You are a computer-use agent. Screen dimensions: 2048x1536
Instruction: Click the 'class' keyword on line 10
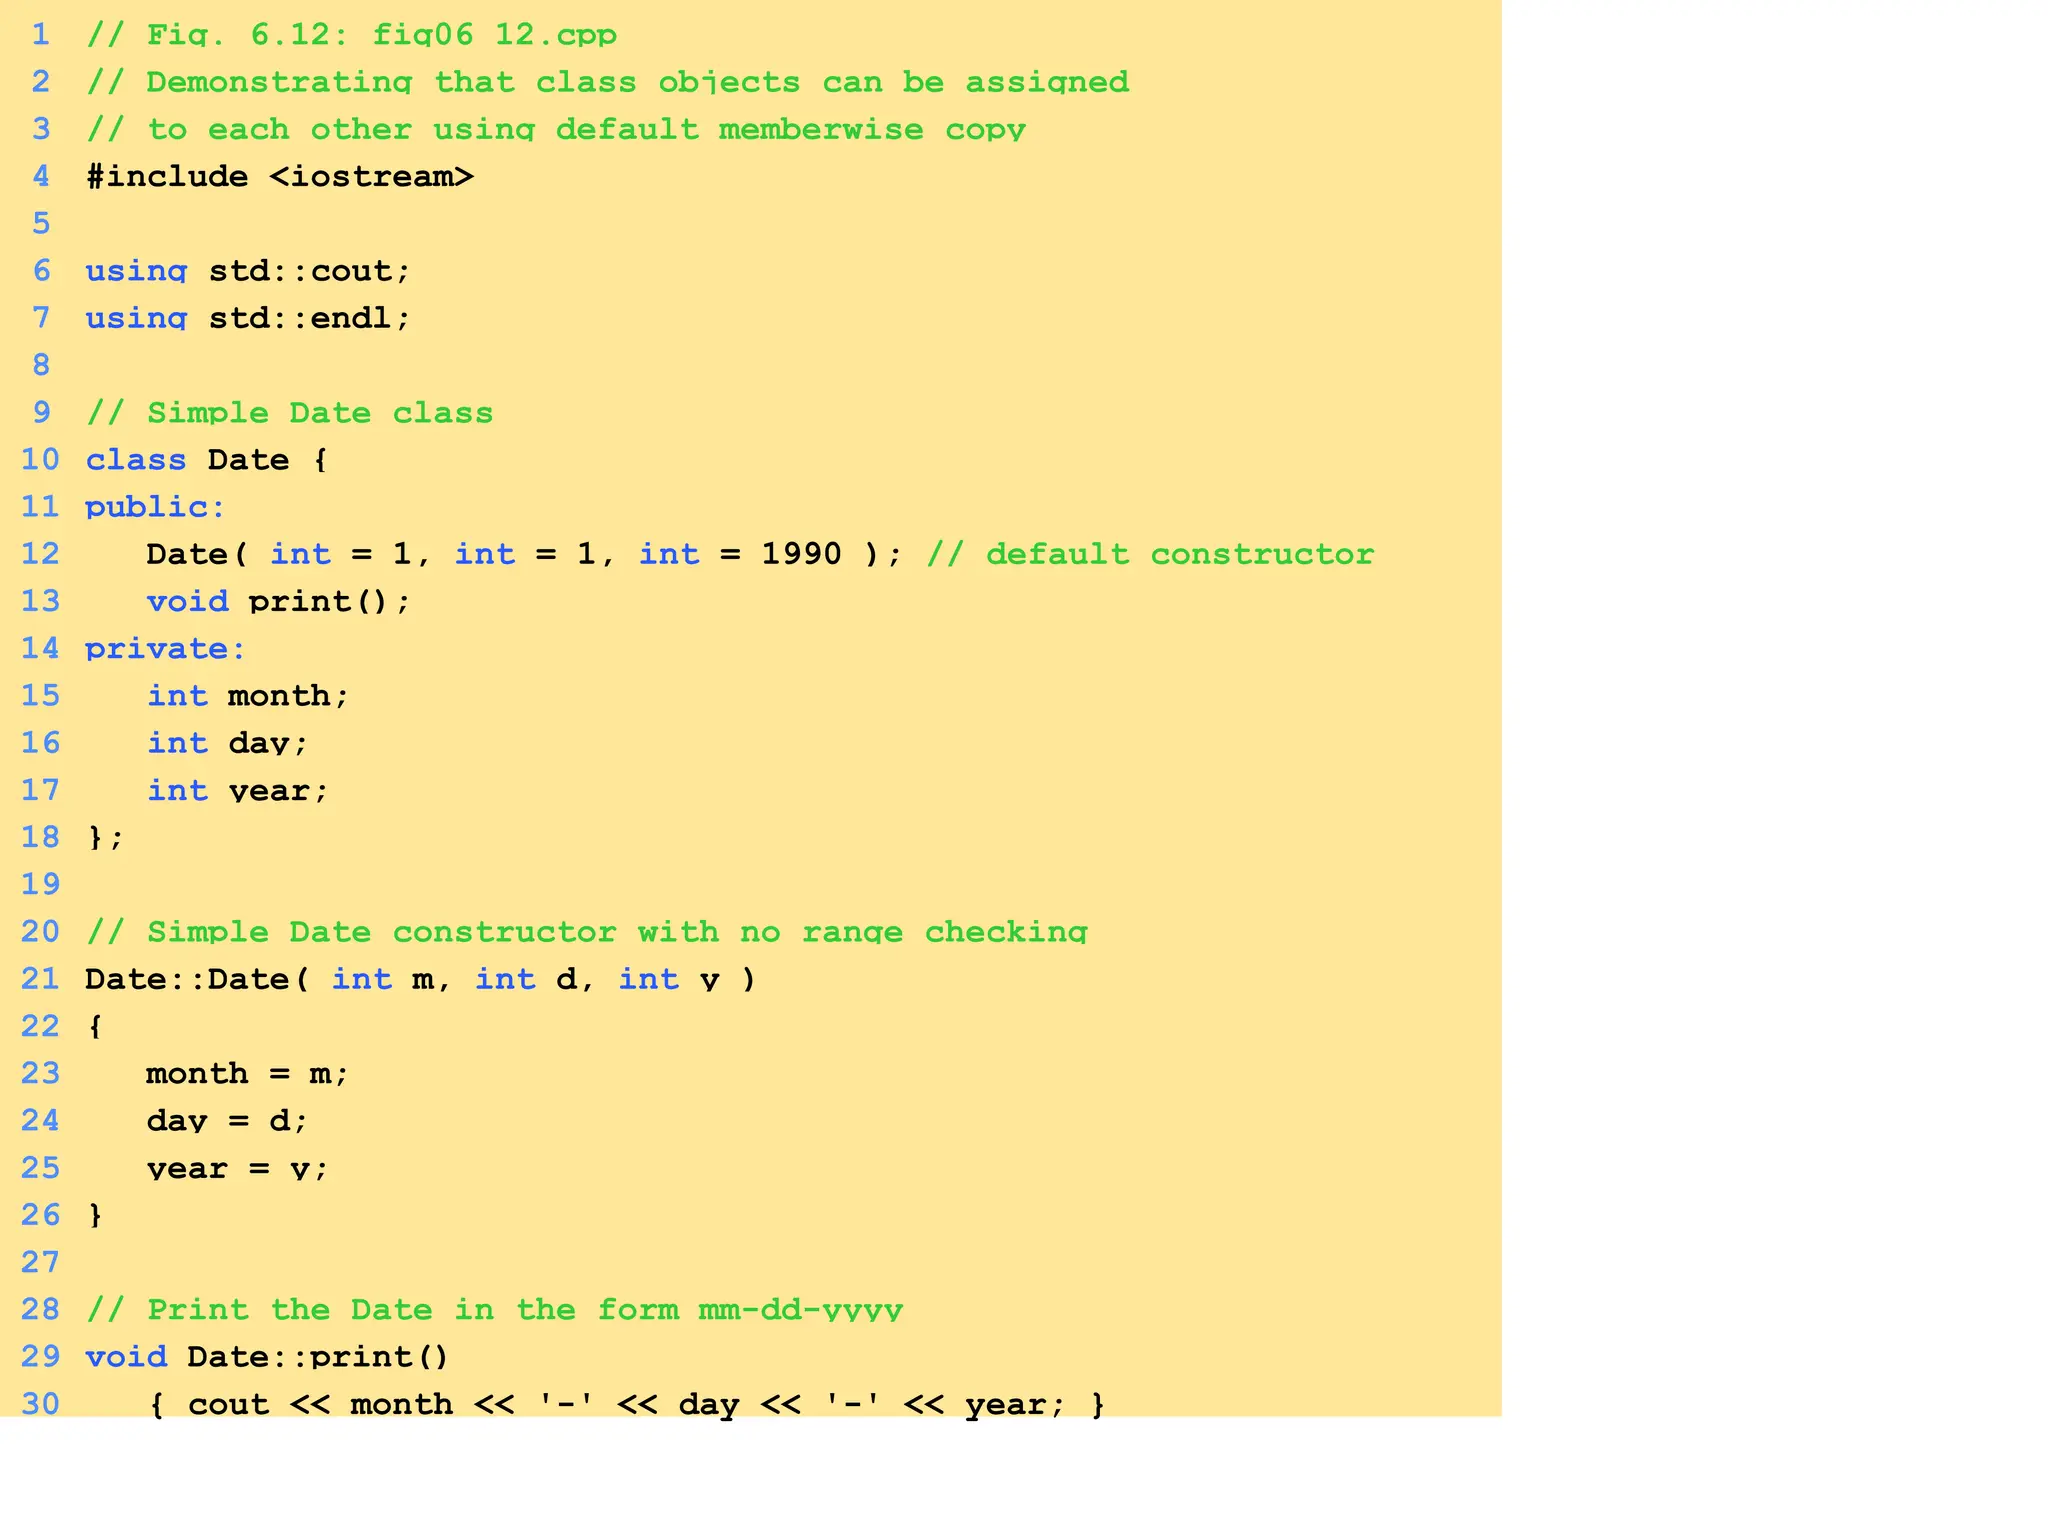(x=136, y=460)
